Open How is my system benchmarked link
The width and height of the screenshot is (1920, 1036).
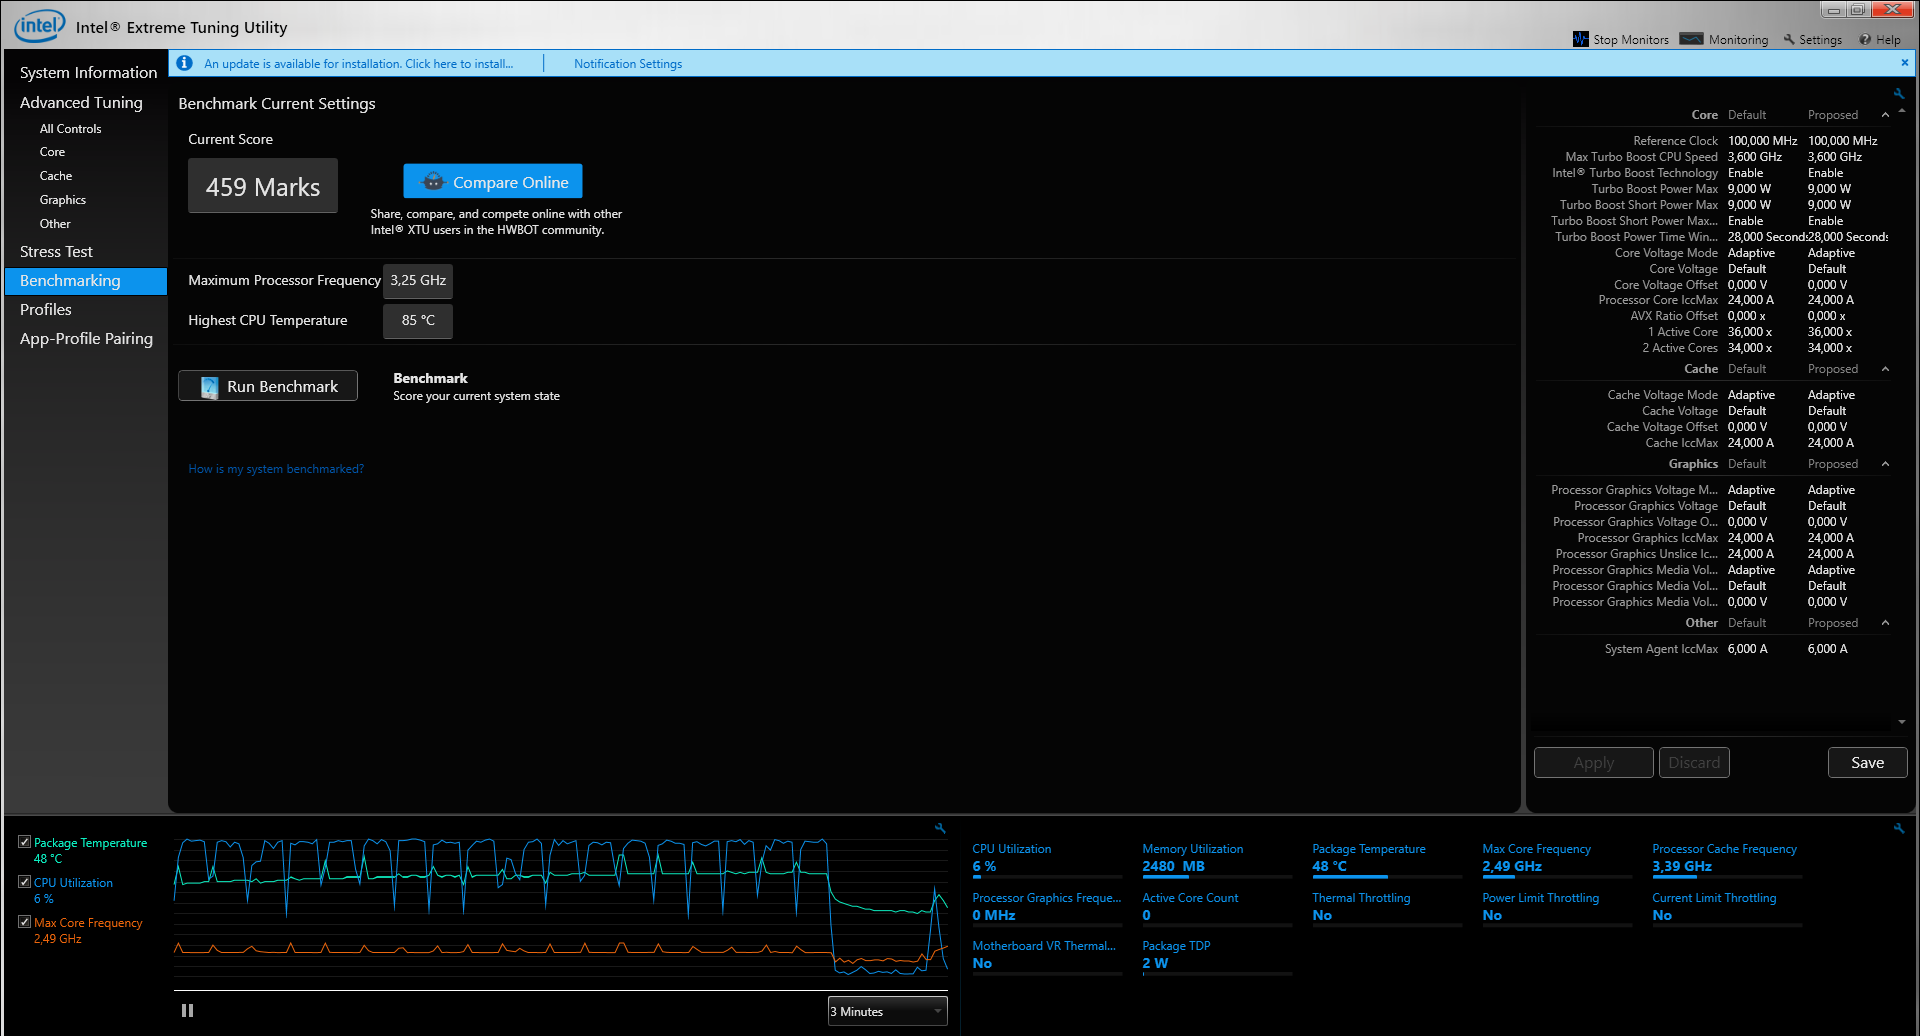click(276, 469)
